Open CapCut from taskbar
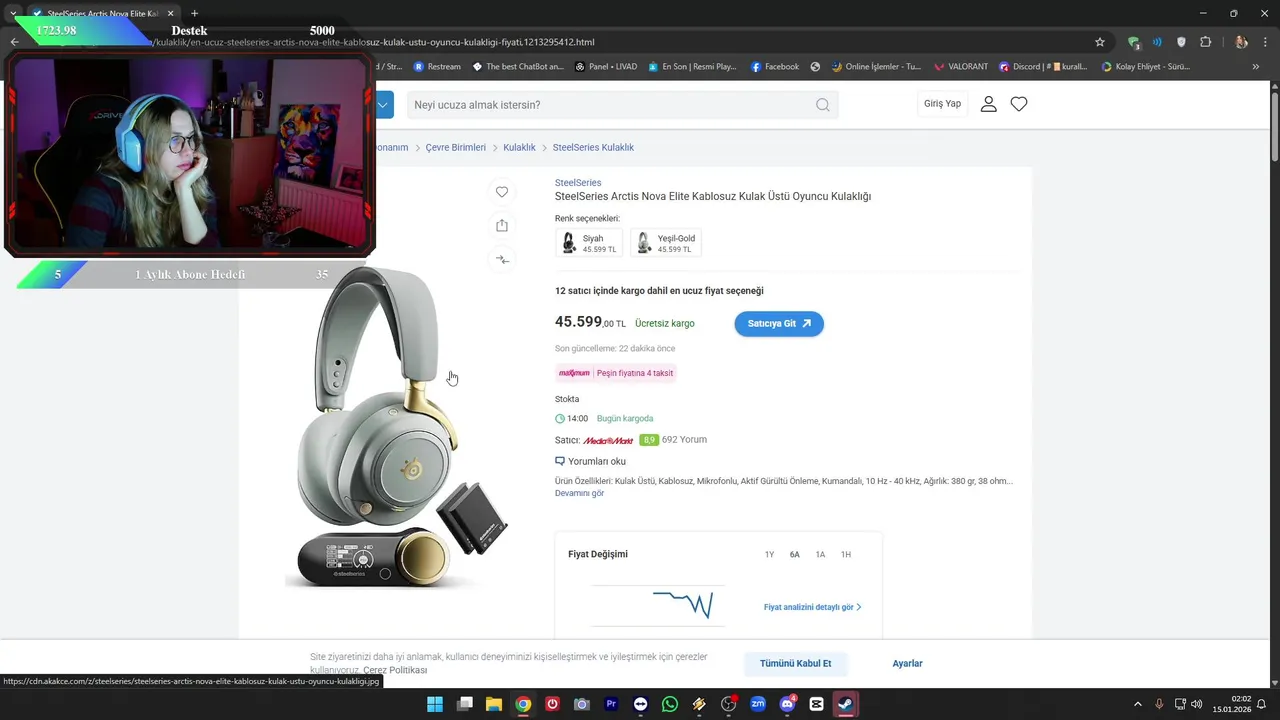This screenshot has height=720, width=1280. click(816, 704)
